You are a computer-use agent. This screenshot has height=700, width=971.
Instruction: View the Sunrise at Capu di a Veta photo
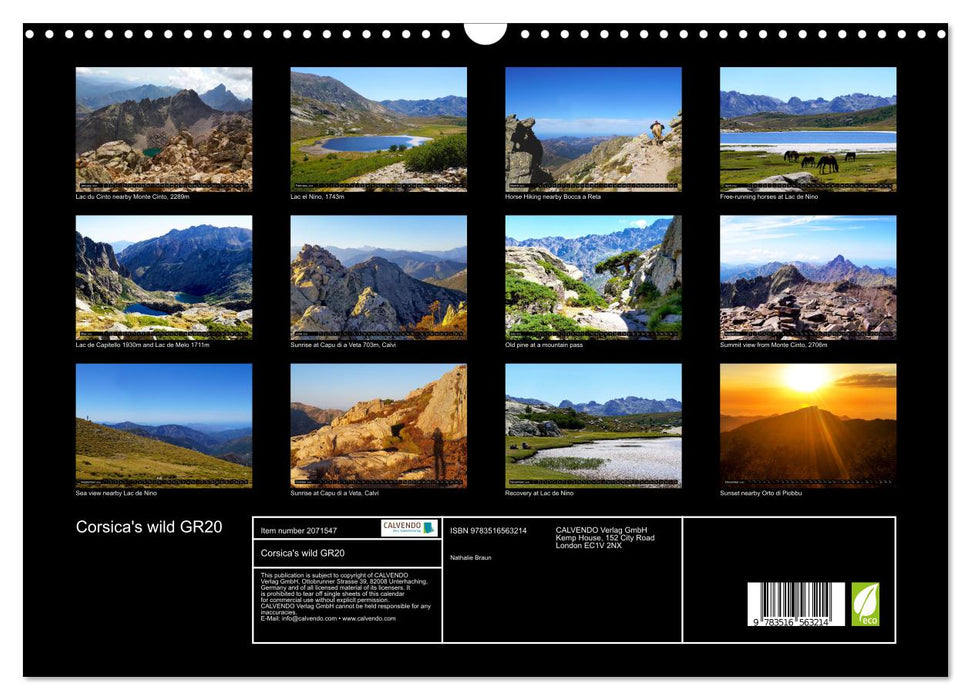point(375,278)
